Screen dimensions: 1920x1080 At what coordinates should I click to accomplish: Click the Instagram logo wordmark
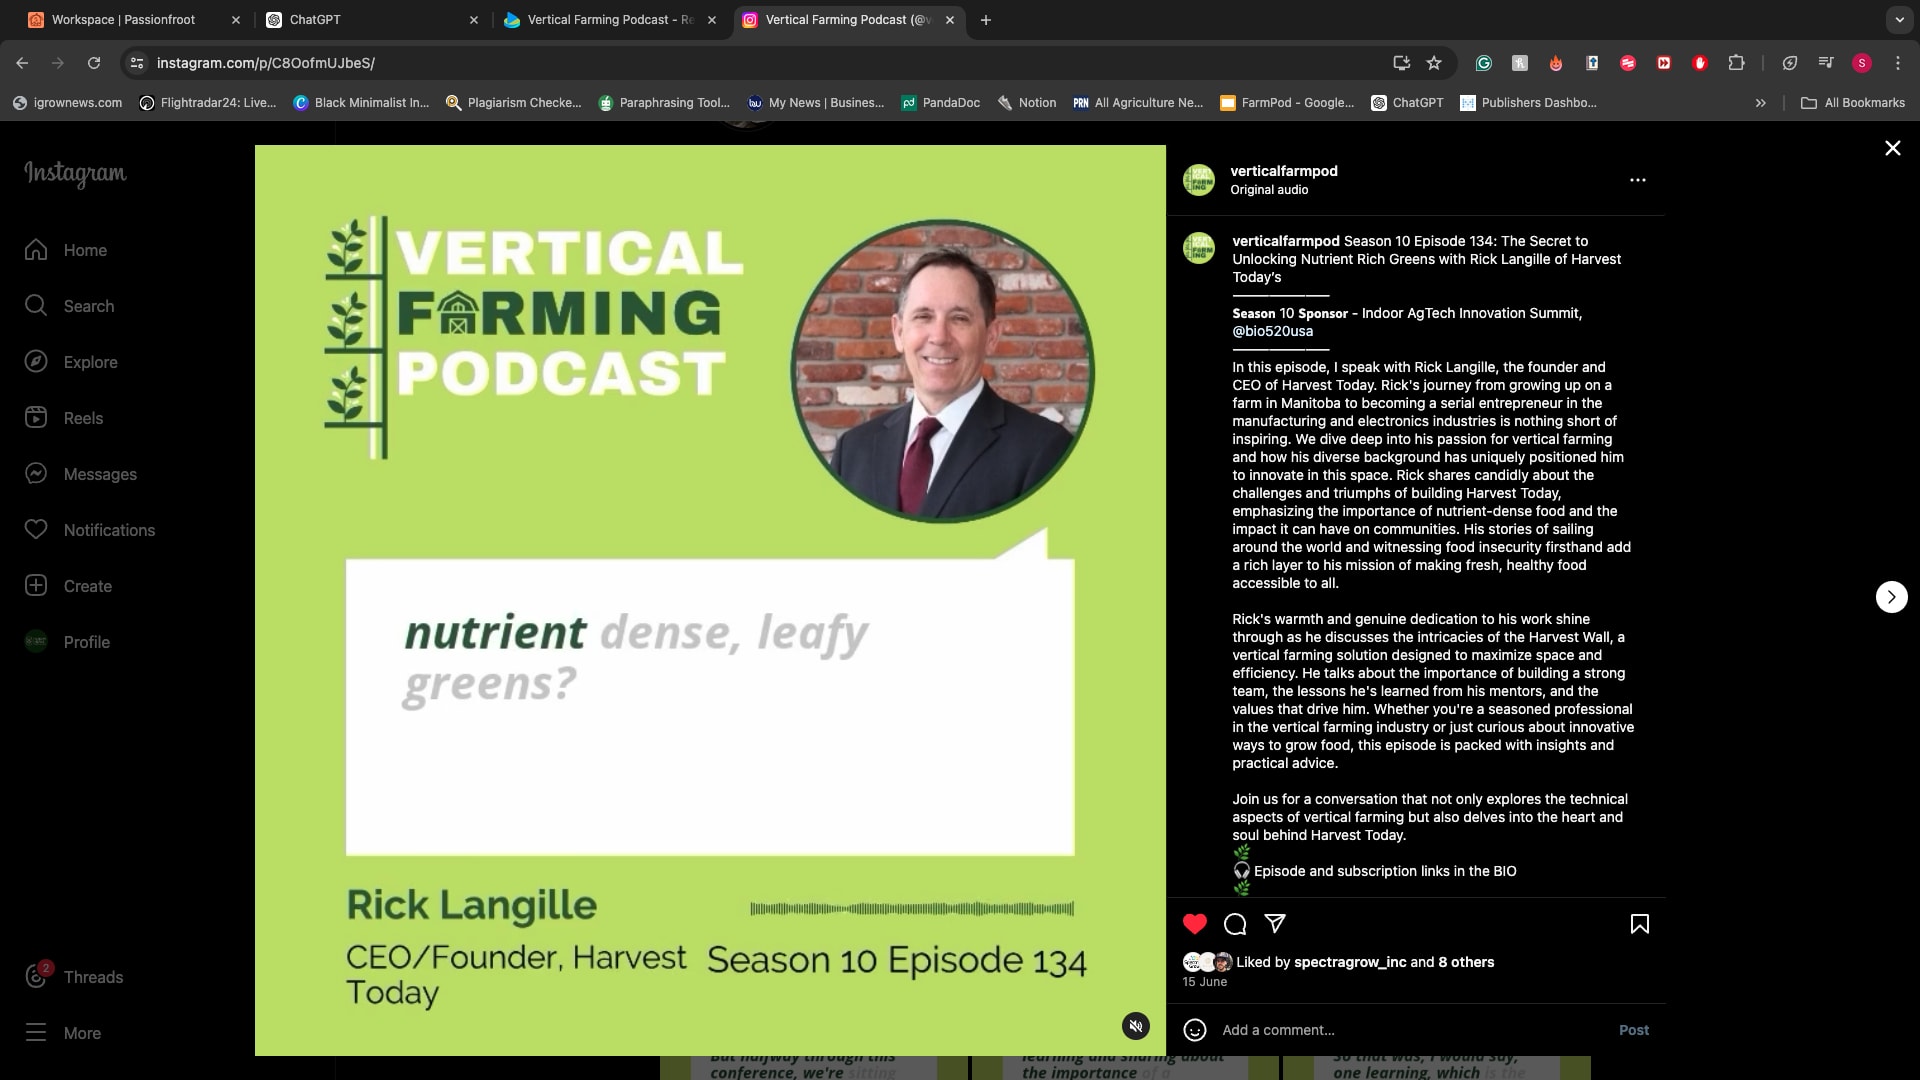click(x=75, y=173)
